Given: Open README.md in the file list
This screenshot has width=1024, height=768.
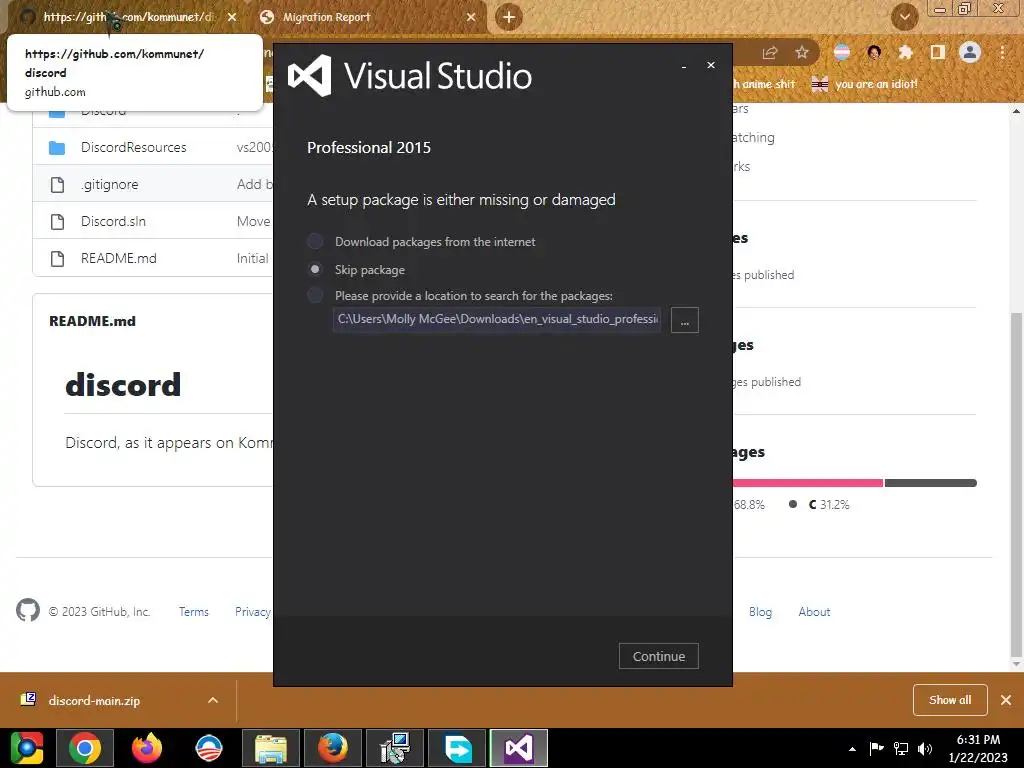Looking at the screenshot, I should 119,259.
